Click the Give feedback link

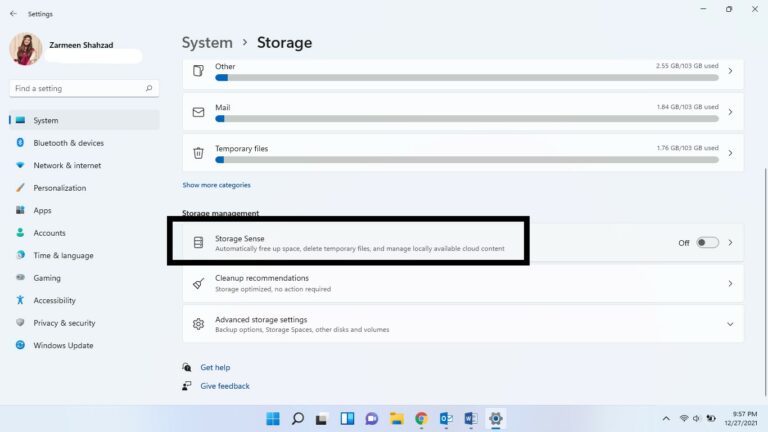tap(225, 386)
